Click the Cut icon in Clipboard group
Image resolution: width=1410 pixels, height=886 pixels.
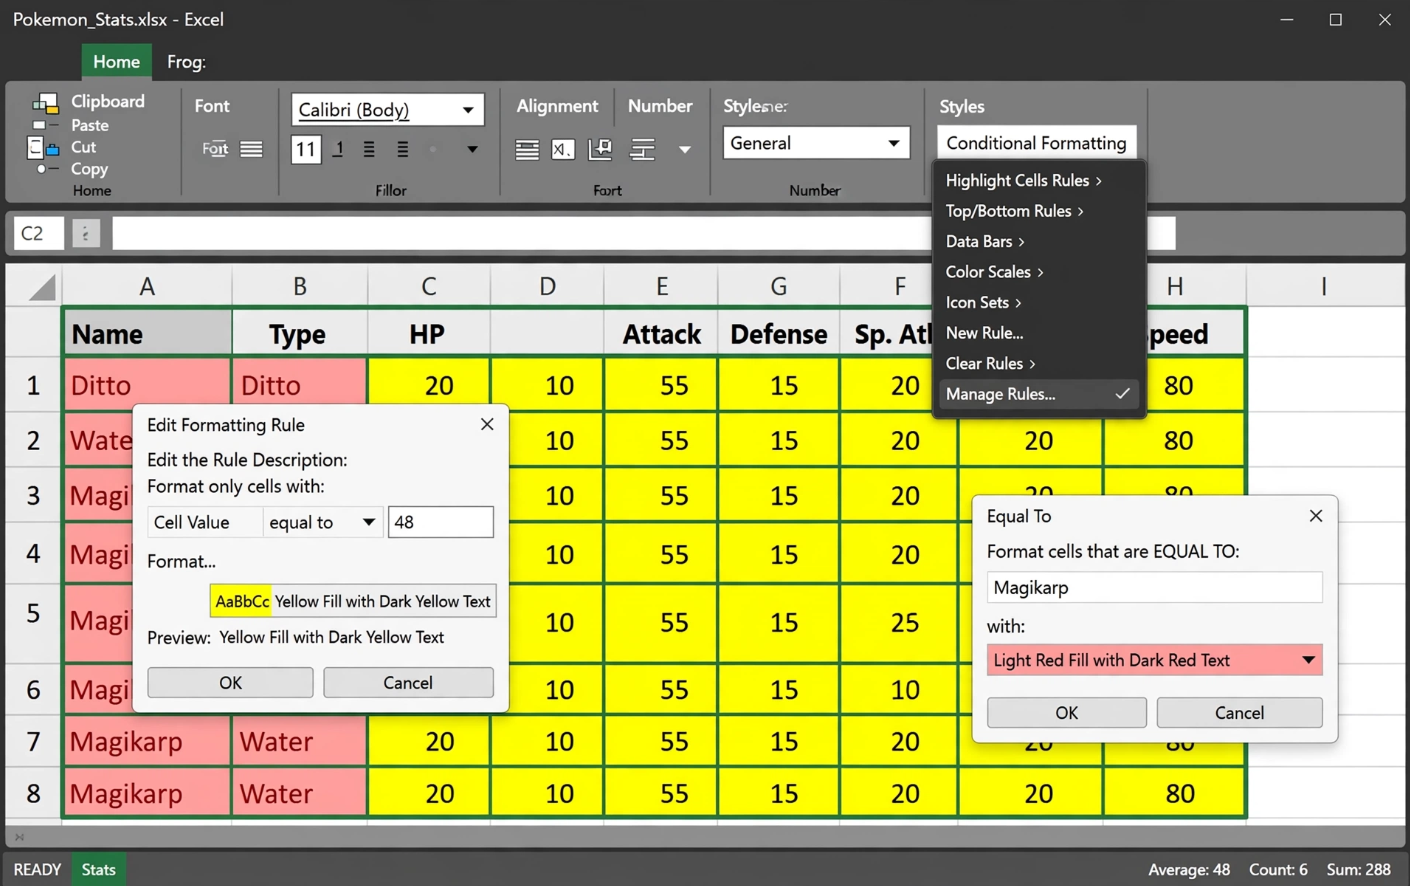click(42, 148)
